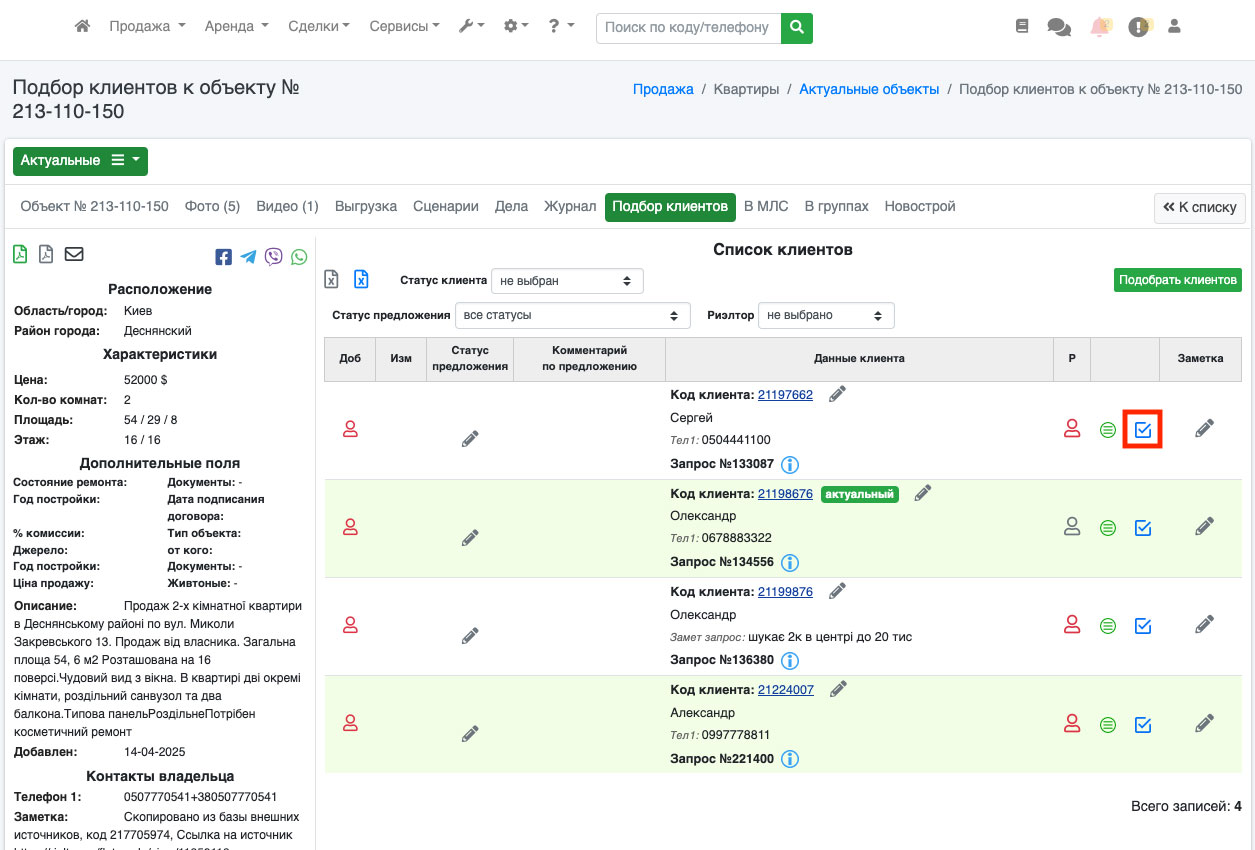The height and width of the screenshot is (850, 1255).
Task: Click the Viber share icon
Action: pyautogui.click(x=274, y=257)
